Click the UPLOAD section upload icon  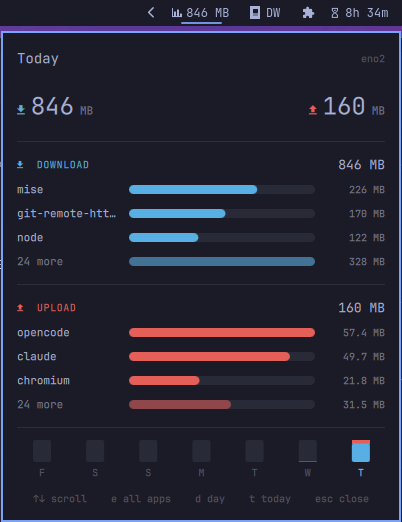[x=20, y=308]
